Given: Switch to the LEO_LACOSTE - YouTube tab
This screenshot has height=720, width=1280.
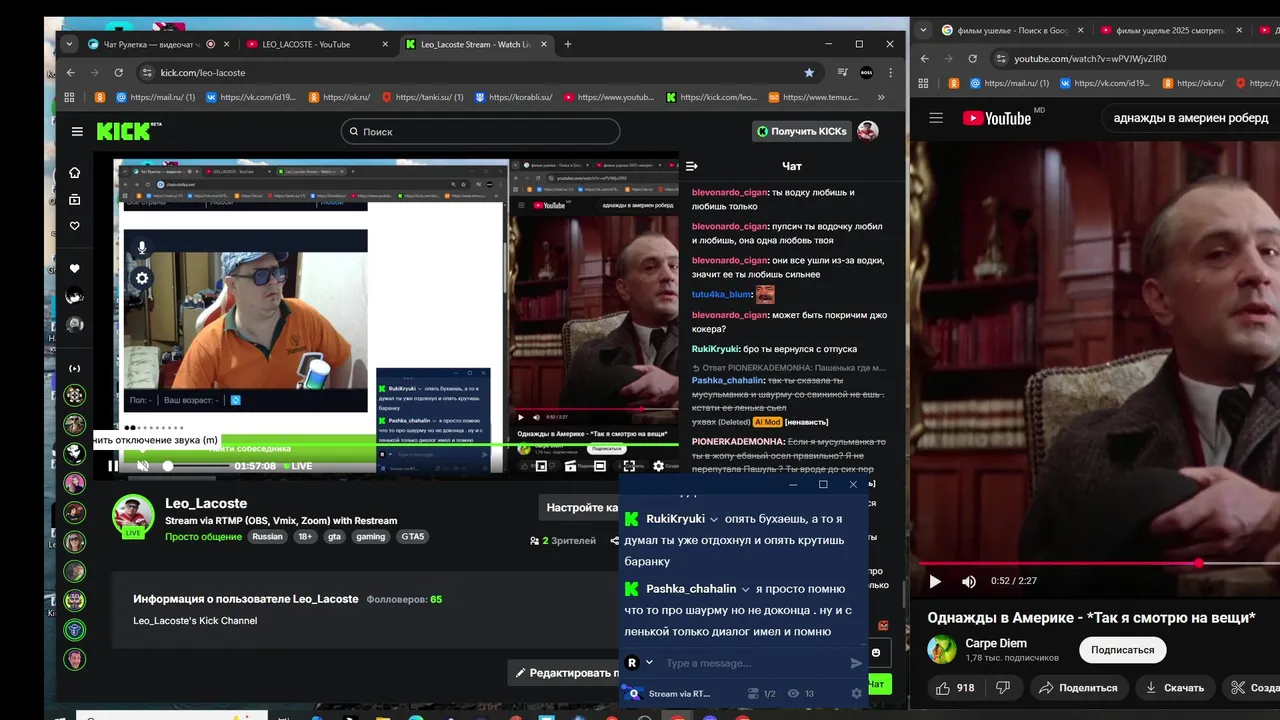Looking at the screenshot, I should [x=317, y=44].
